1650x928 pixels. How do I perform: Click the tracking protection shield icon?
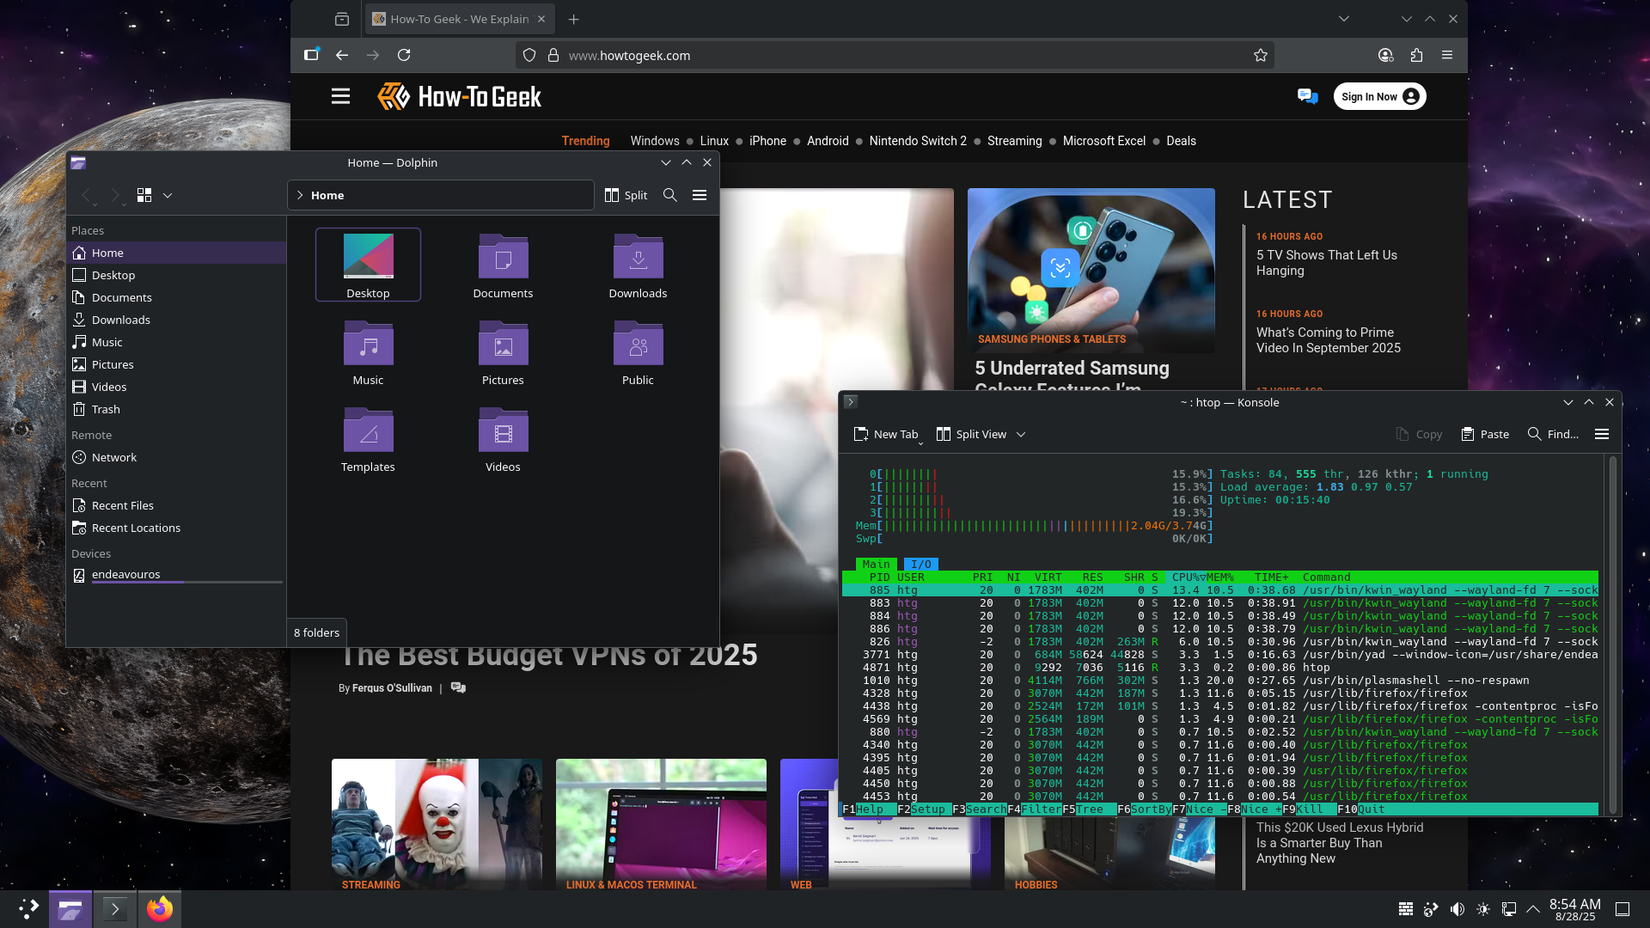point(528,55)
